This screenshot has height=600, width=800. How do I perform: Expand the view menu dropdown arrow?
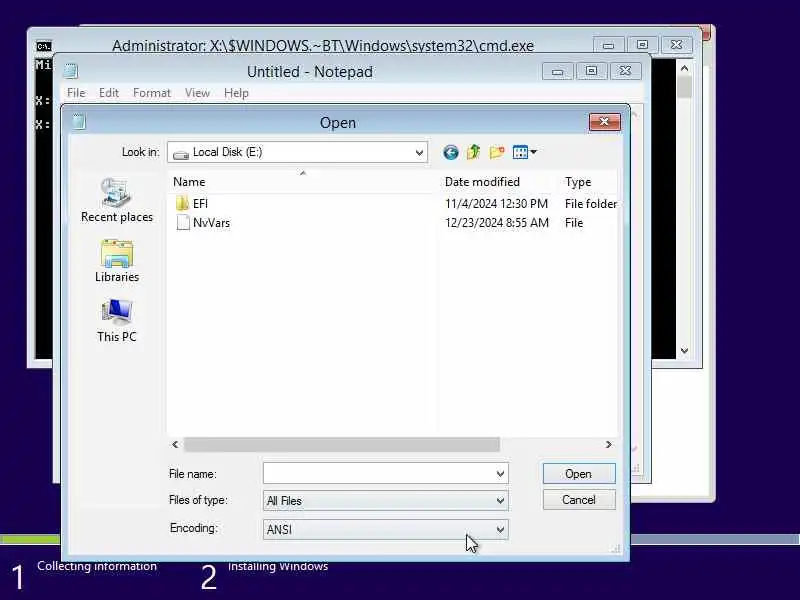click(x=534, y=152)
